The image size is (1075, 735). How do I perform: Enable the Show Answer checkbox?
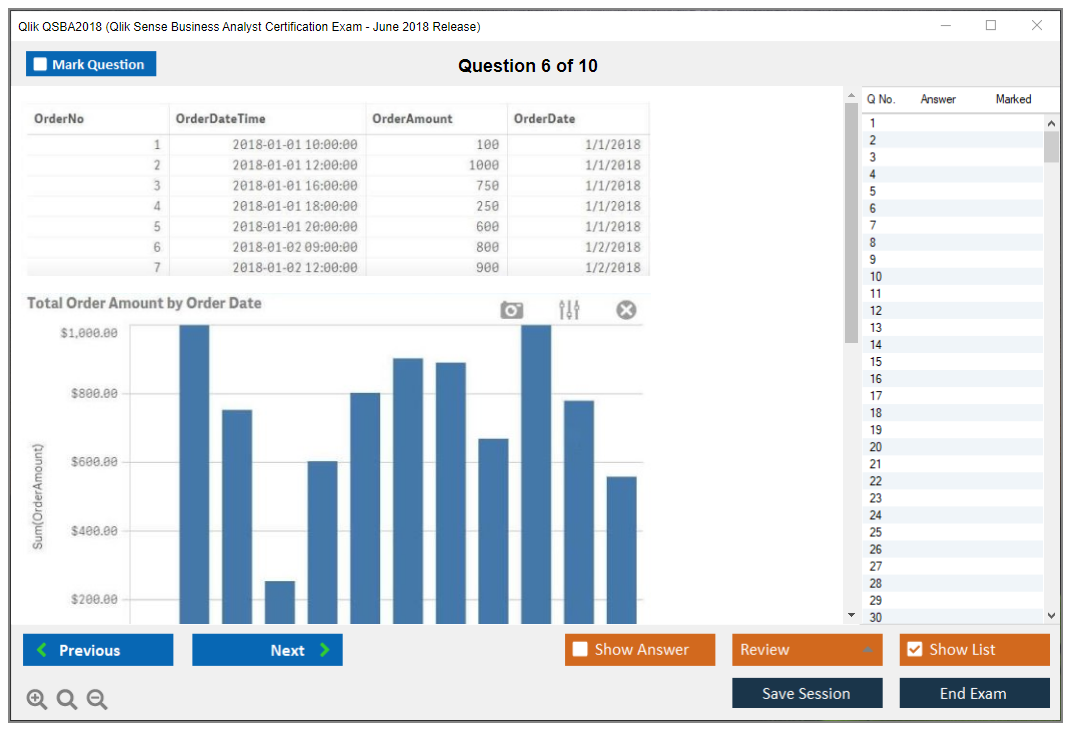[580, 650]
